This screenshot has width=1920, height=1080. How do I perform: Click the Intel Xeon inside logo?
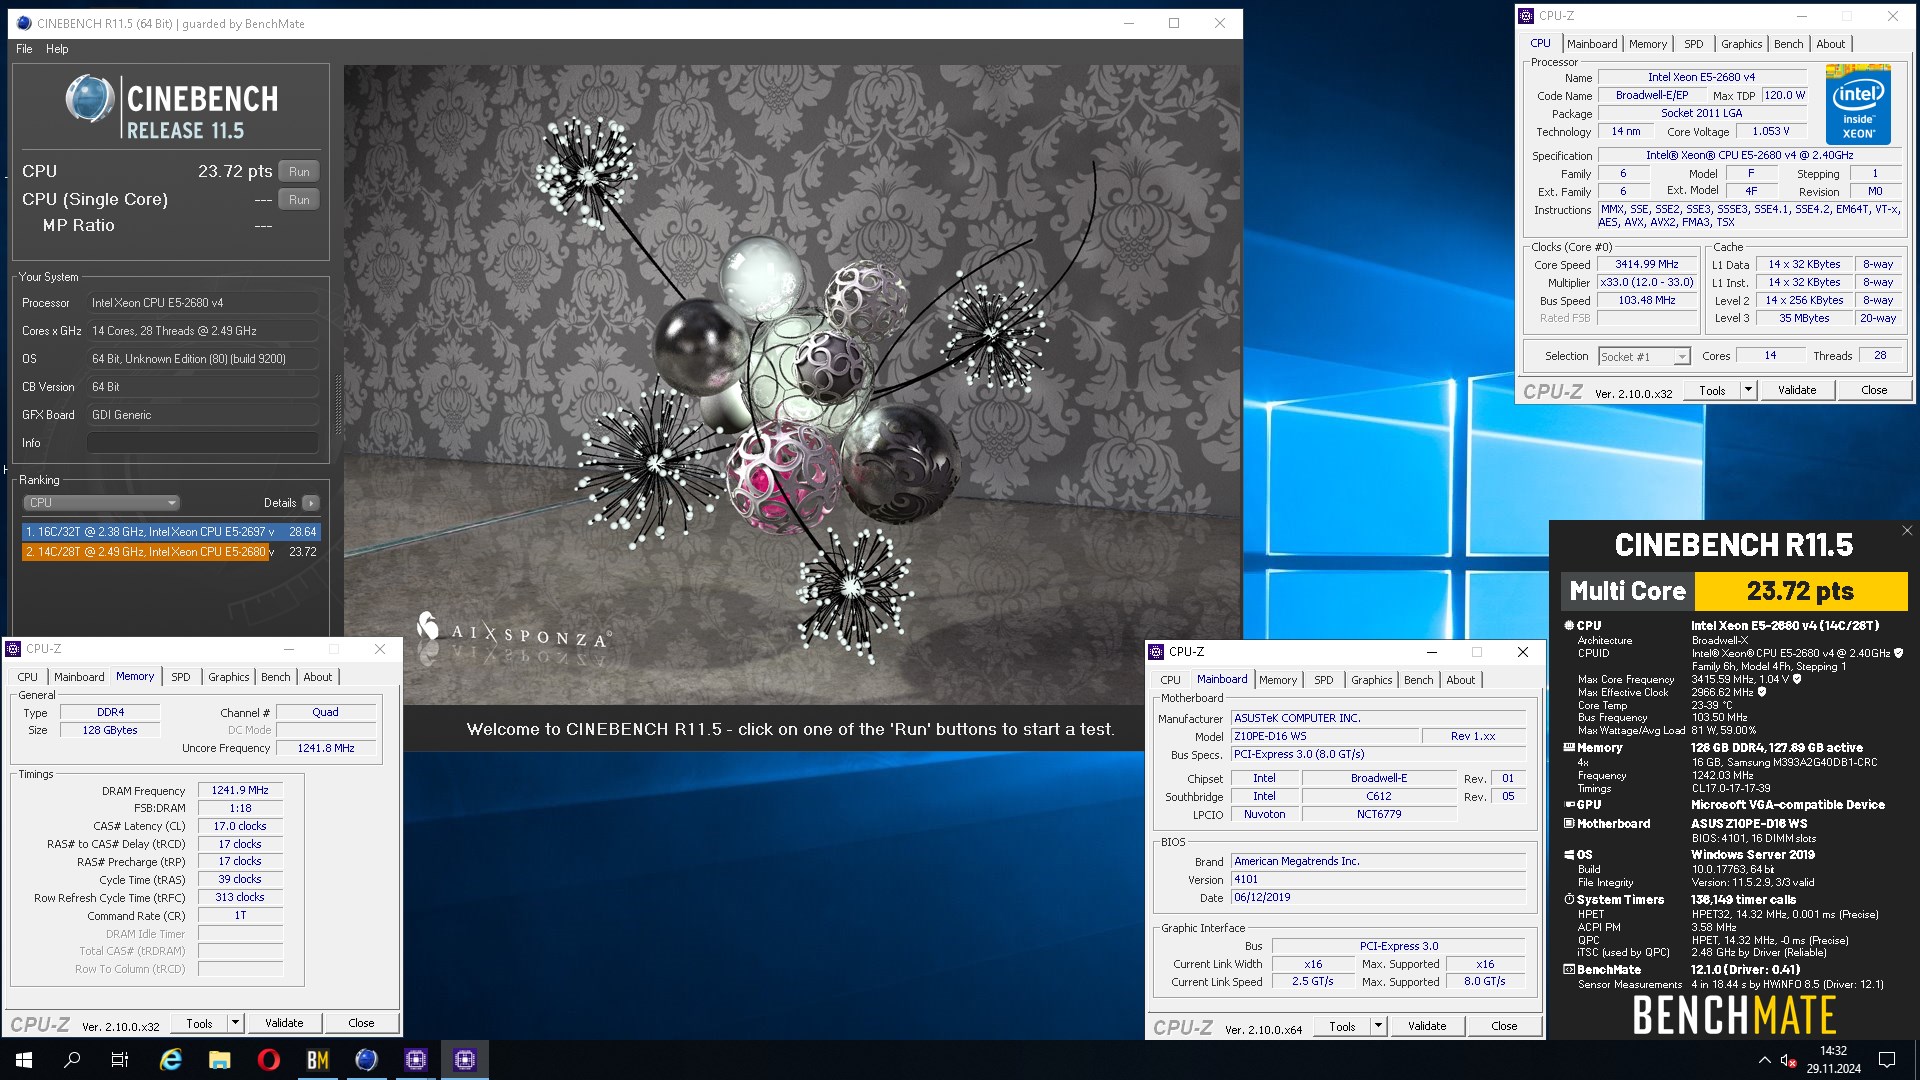1858,105
